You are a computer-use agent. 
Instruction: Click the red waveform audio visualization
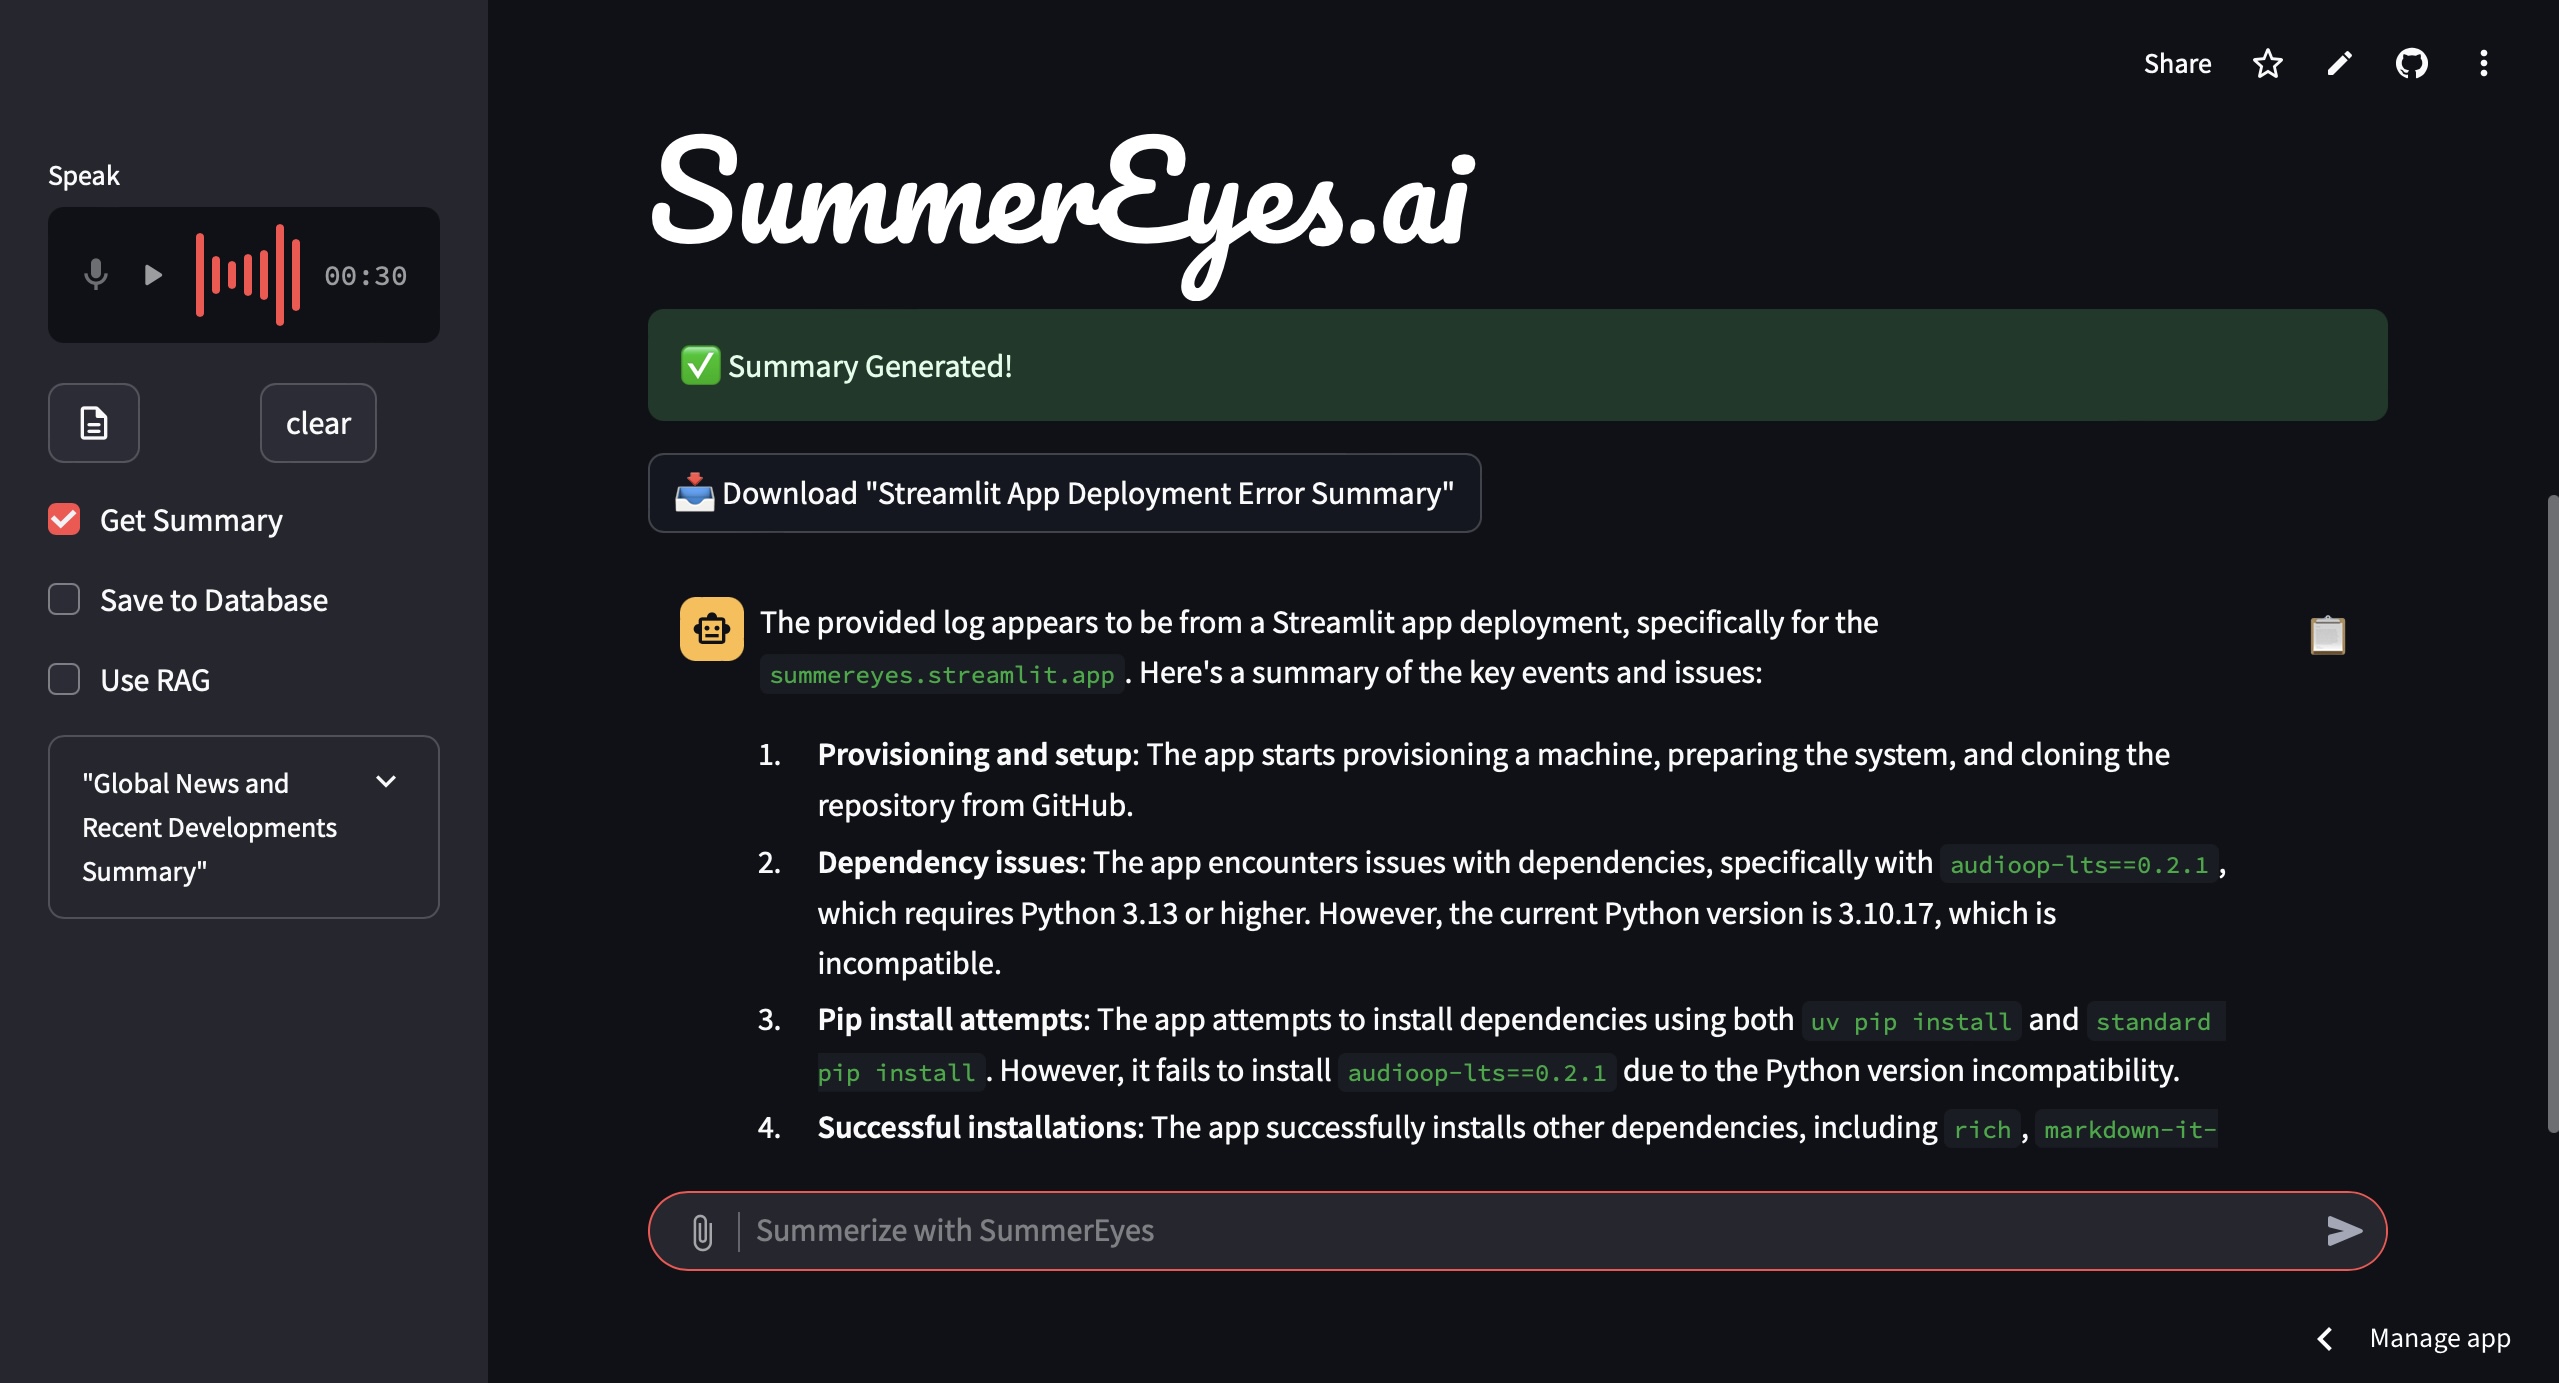247,274
